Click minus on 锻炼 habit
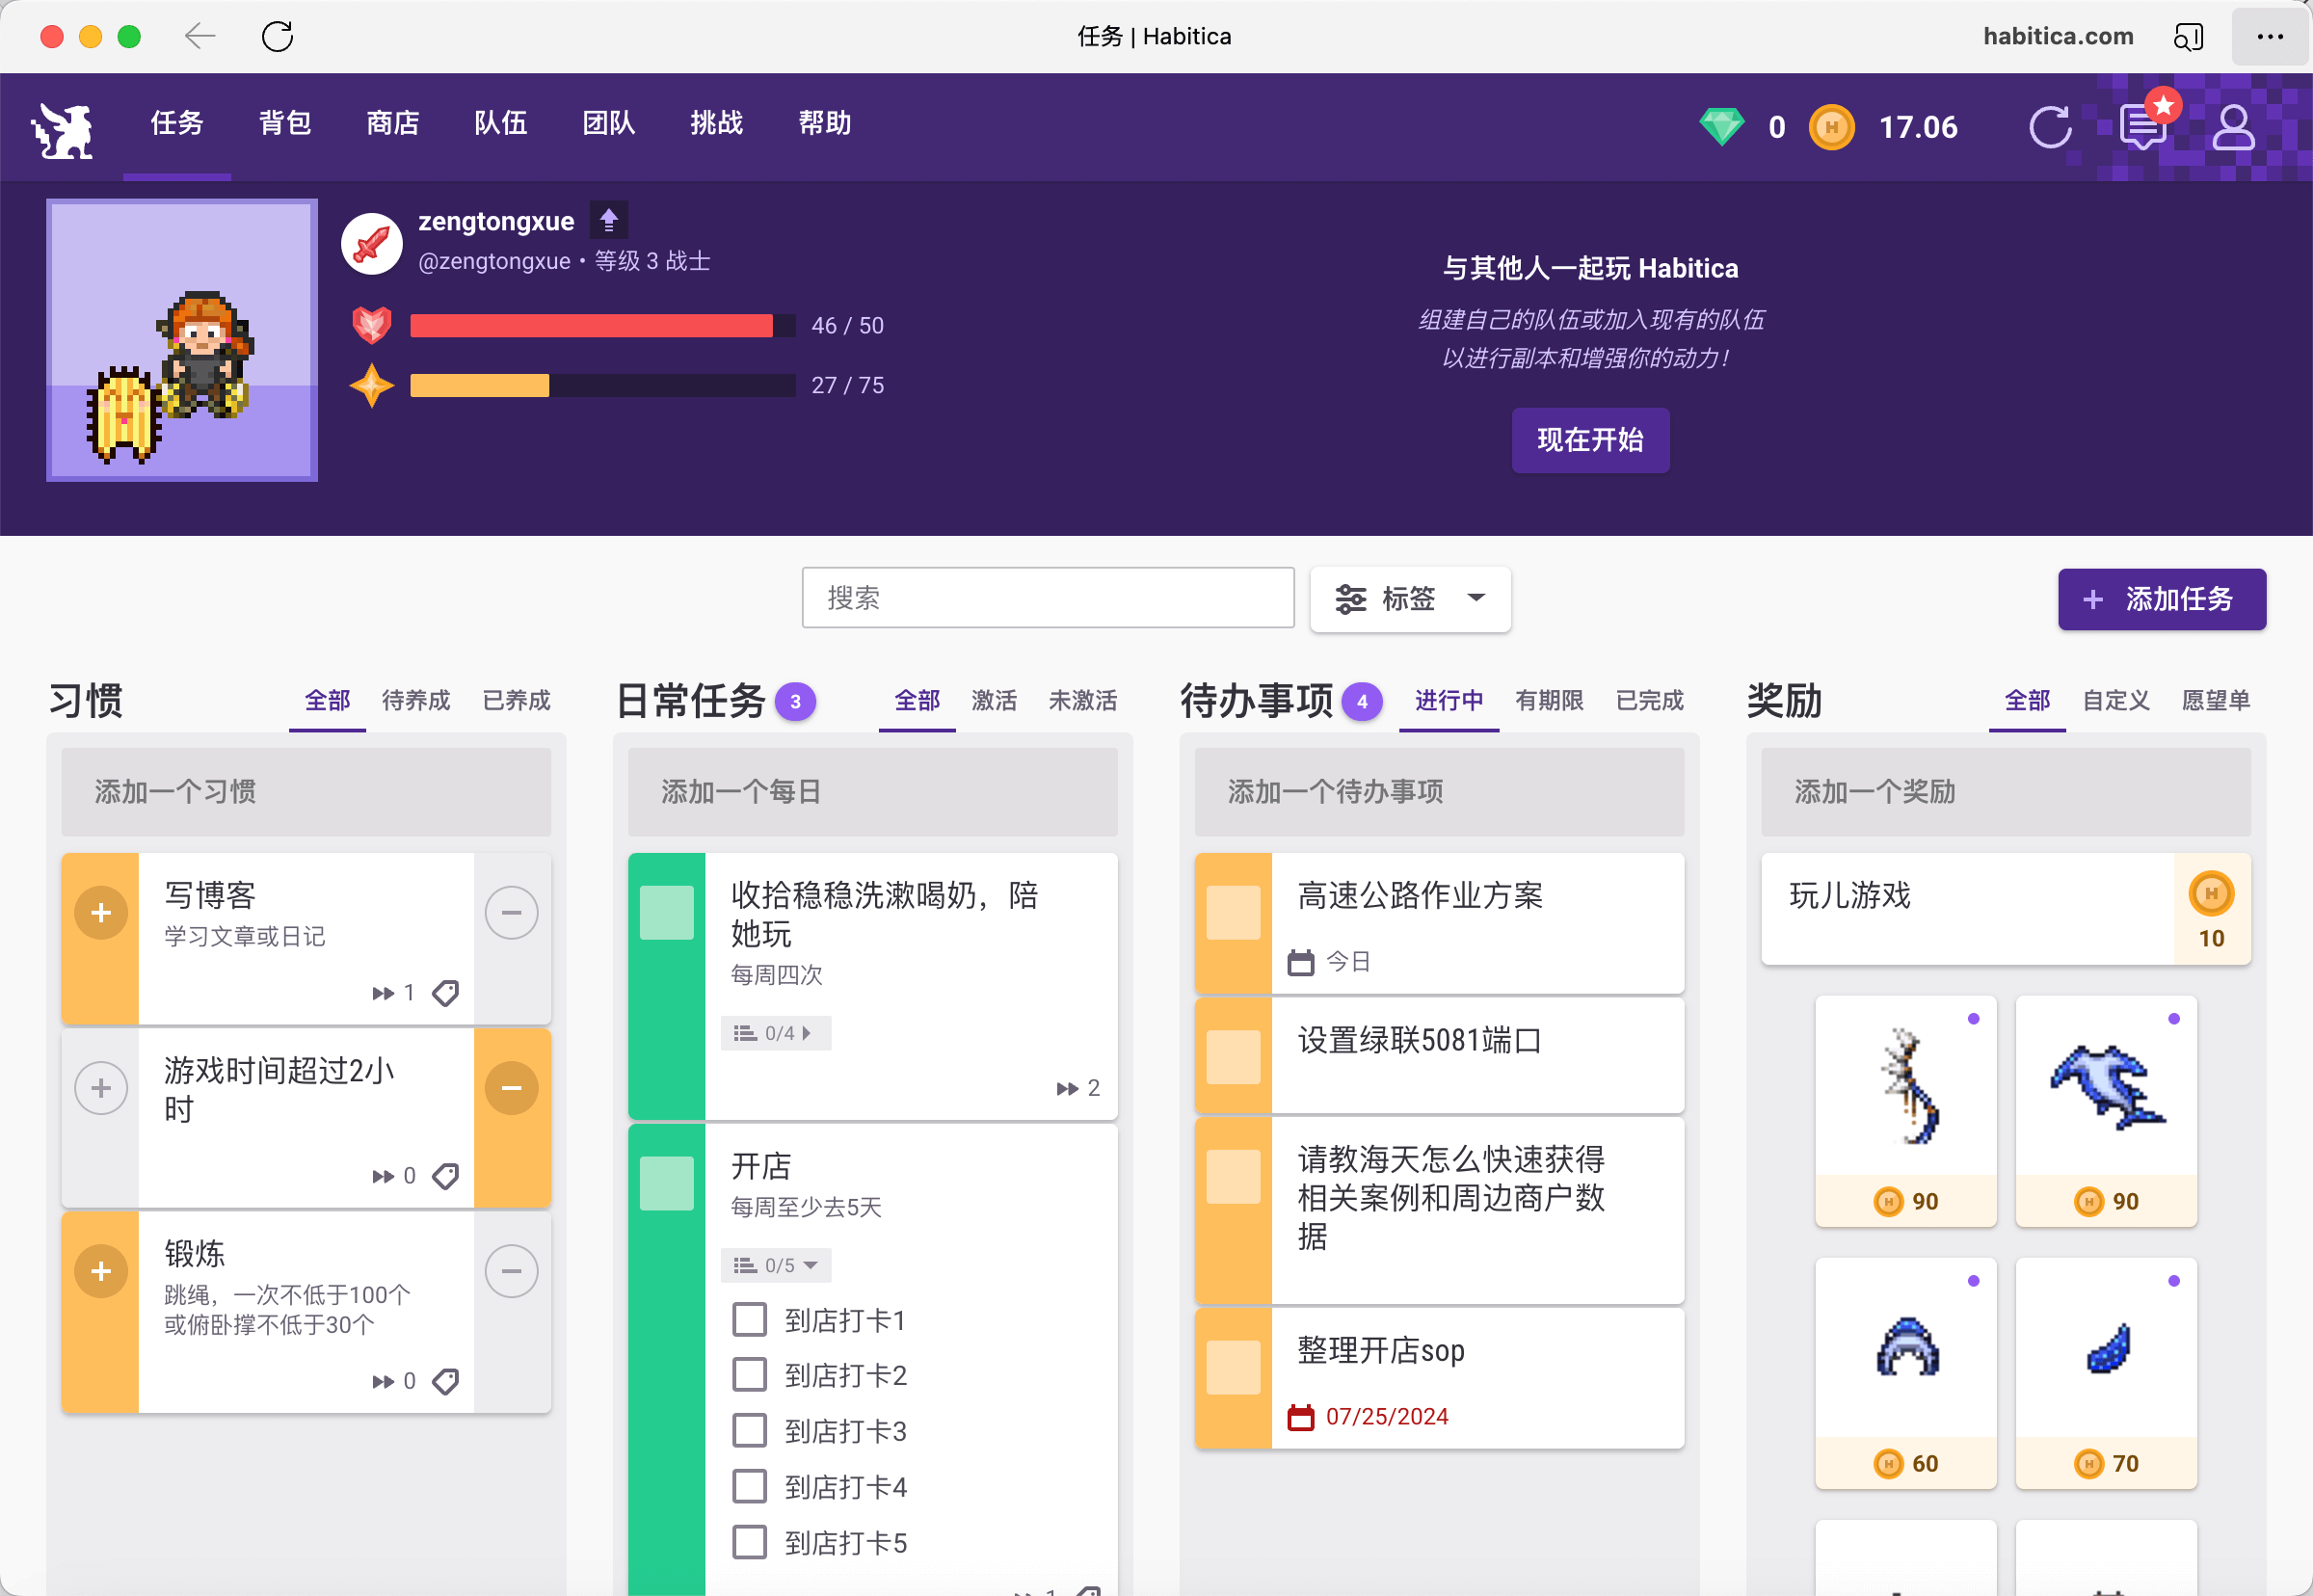The image size is (2313, 1596). click(511, 1270)
